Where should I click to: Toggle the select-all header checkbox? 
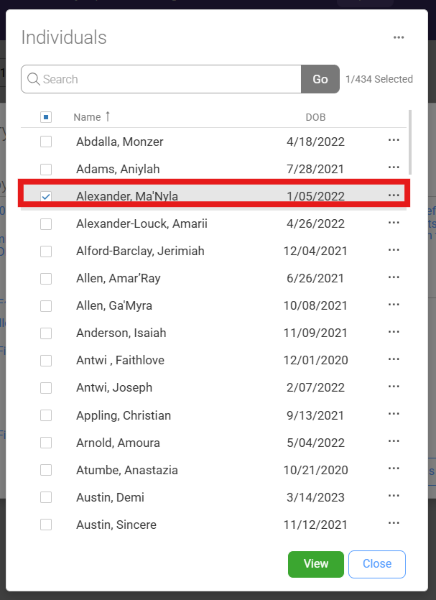46,117
